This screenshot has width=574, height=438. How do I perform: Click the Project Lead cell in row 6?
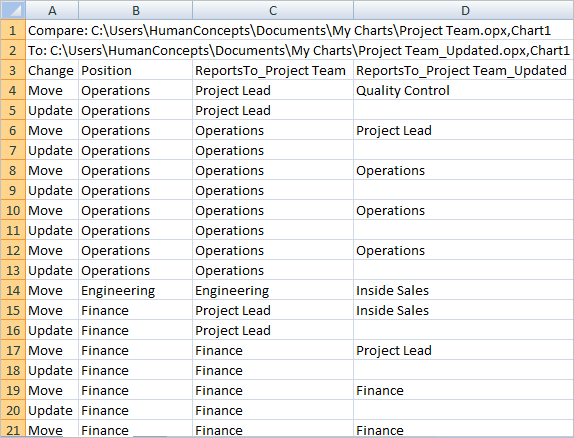click(464, 130)
